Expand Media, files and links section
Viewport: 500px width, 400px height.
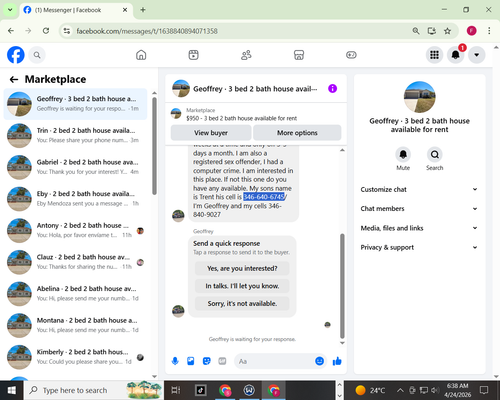tap(419, 228)
